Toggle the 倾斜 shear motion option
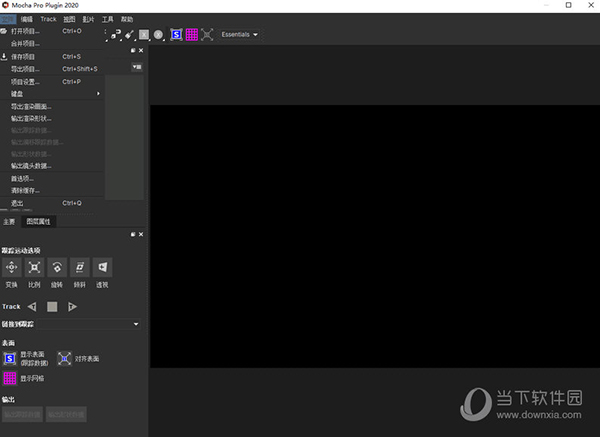600x437 pixels. click(x=80, y=267)
